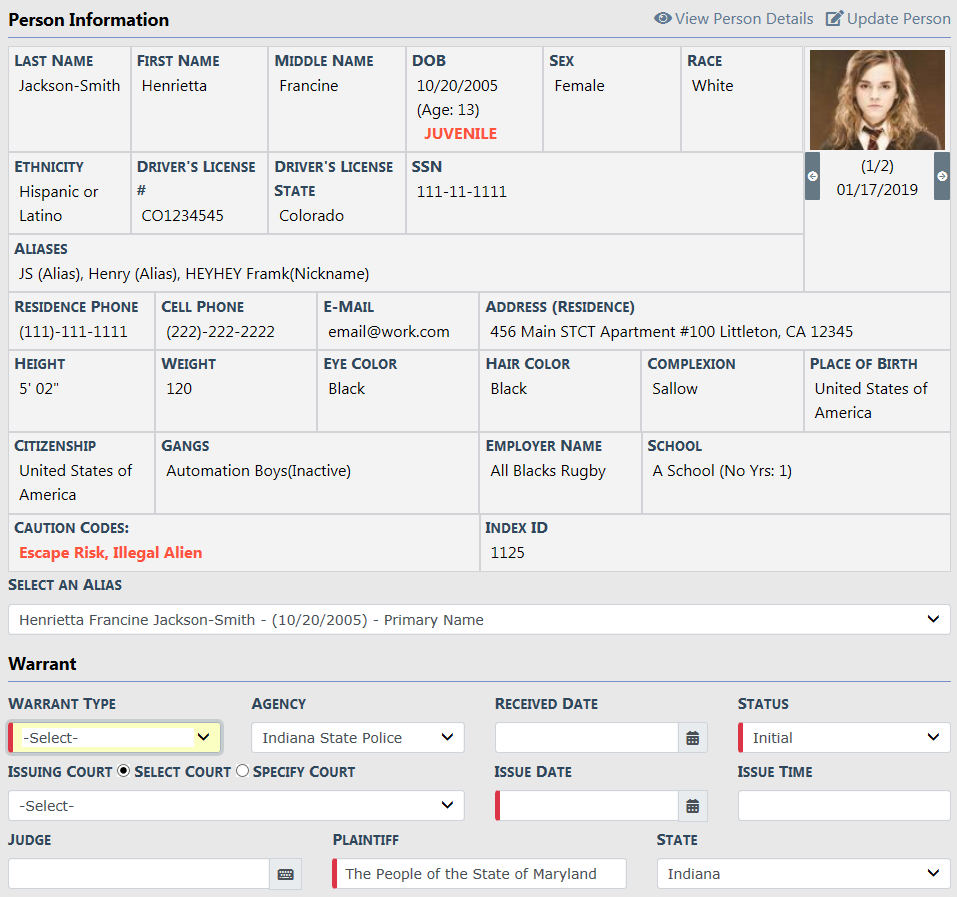Image resolution: width=957 pixels, height=897 pixels.
Task: Open the Status dropdown set to Initial
Action: [x=844, y=738]
